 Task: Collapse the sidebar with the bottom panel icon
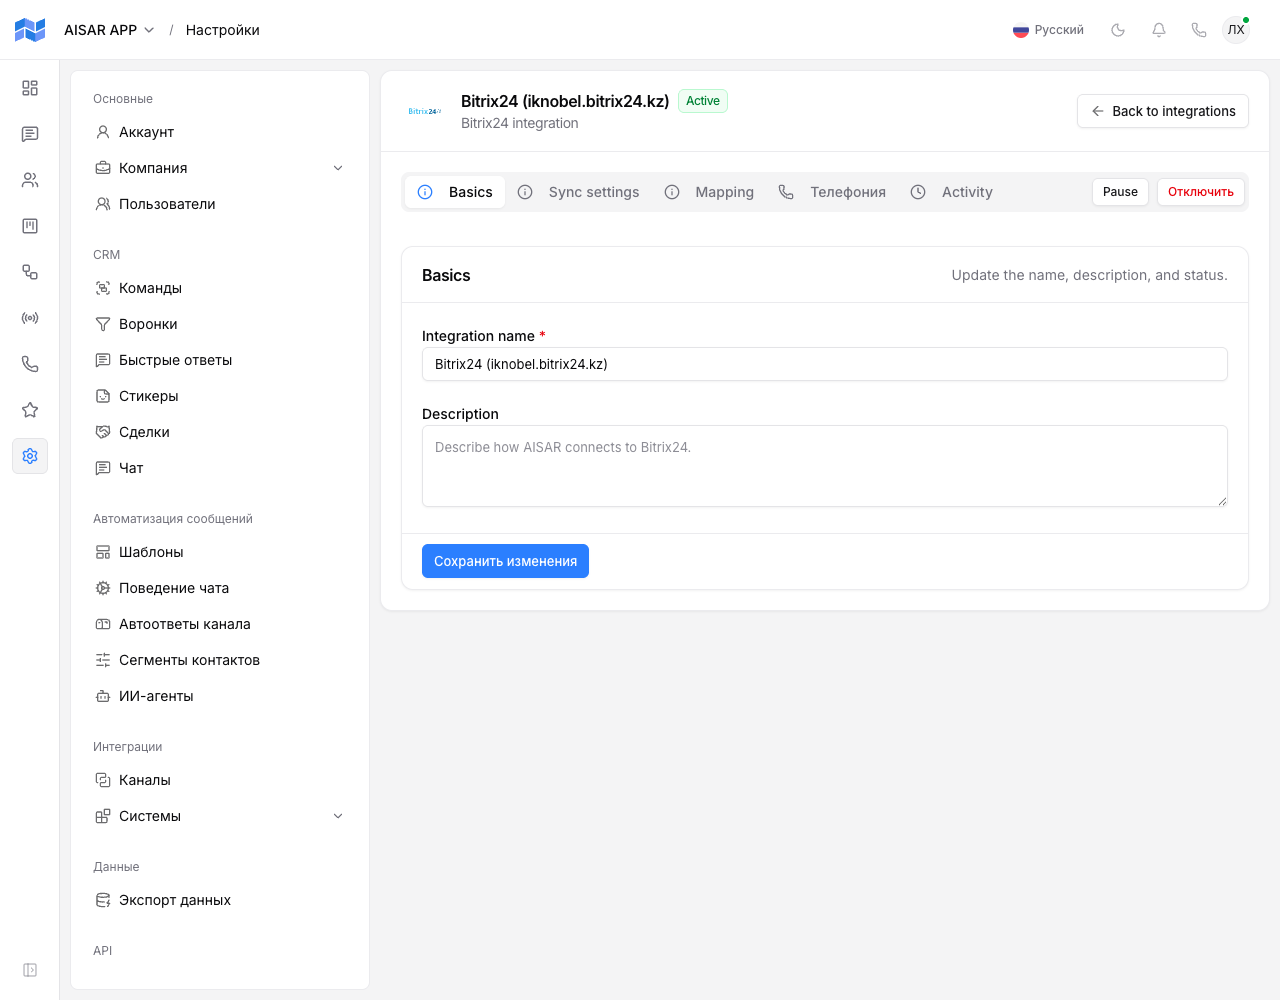pos(30,970)
